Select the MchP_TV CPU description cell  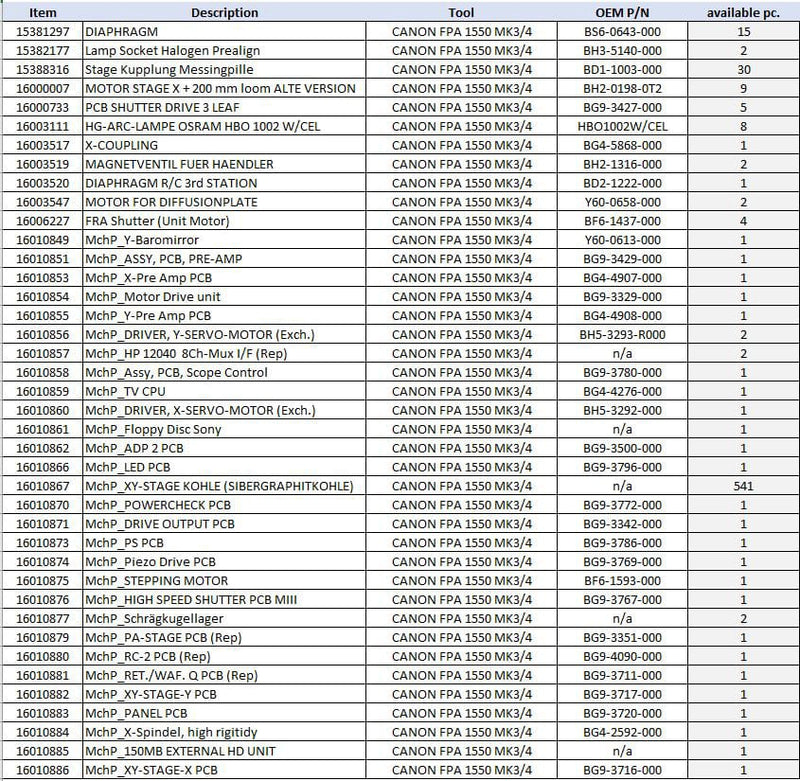point(224,391)
